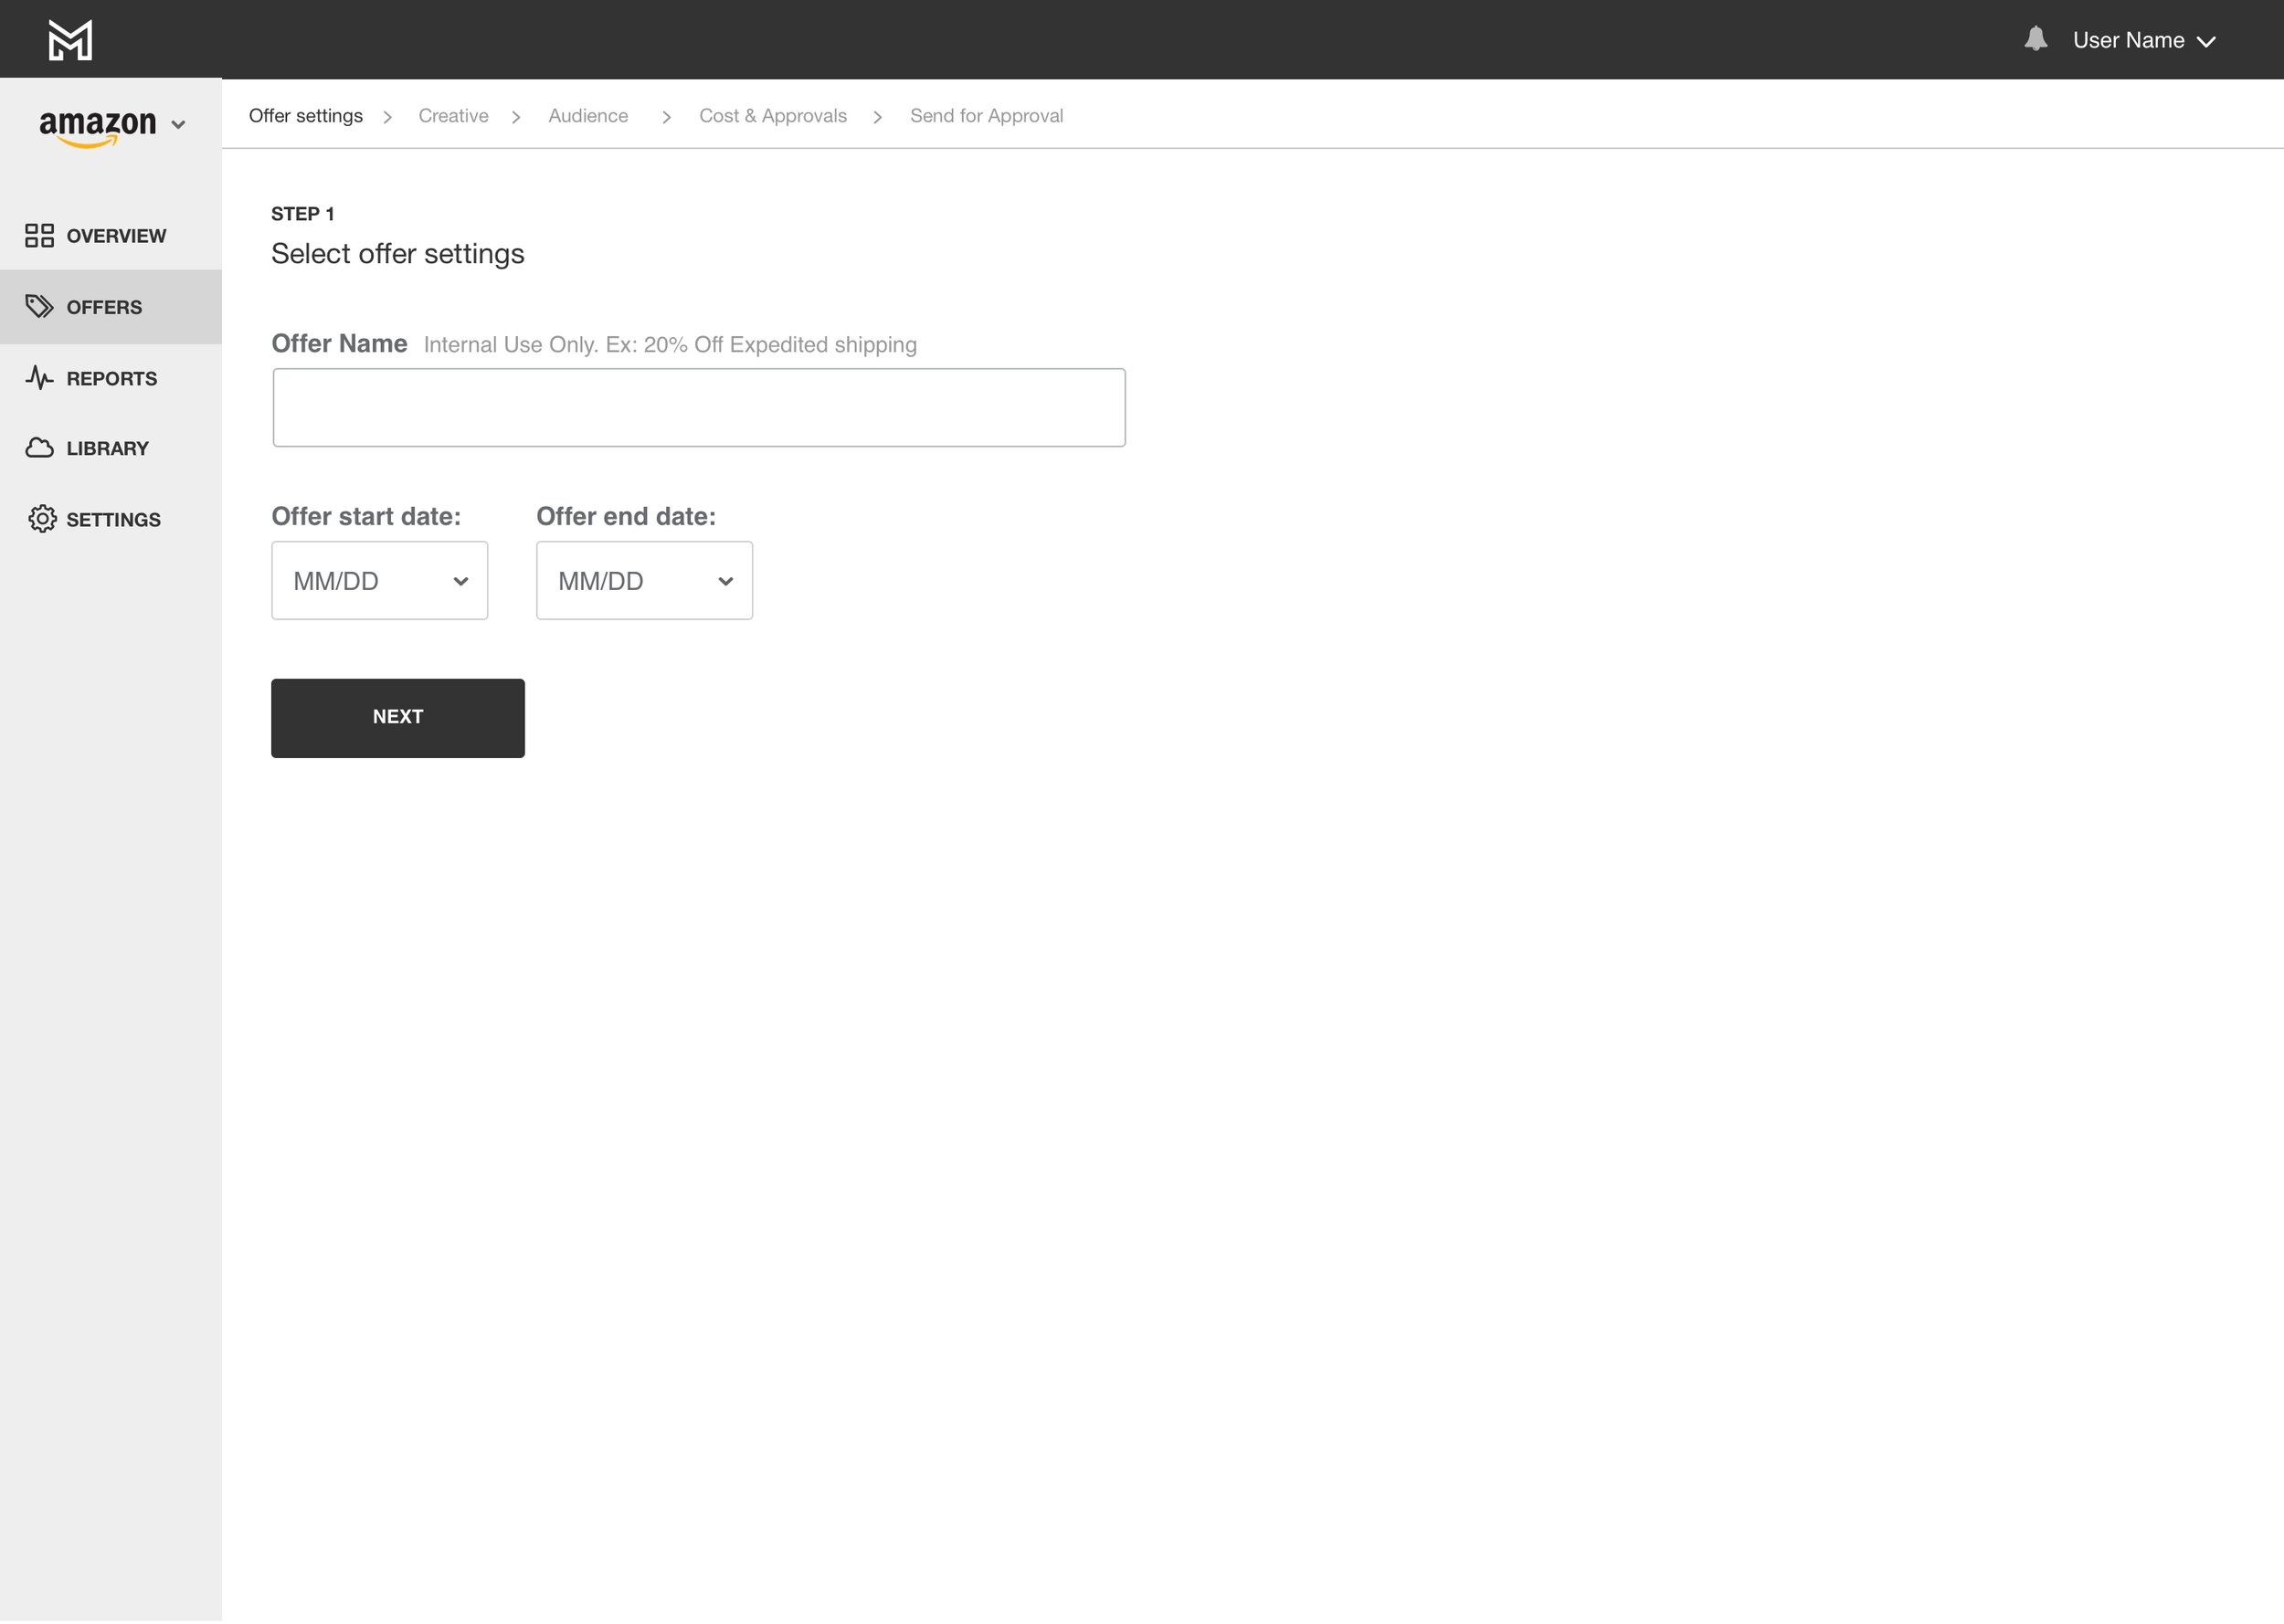Click the M logo in top bar
The height and width of the screenshot is (1624, 2284).
pos(70,40)
